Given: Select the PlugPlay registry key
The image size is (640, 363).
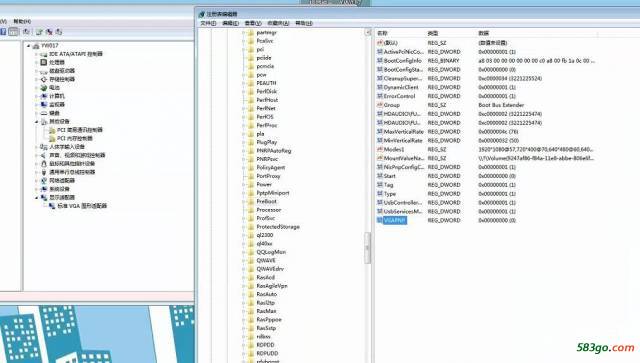Looking at the screenshot, I should (267, 142).
